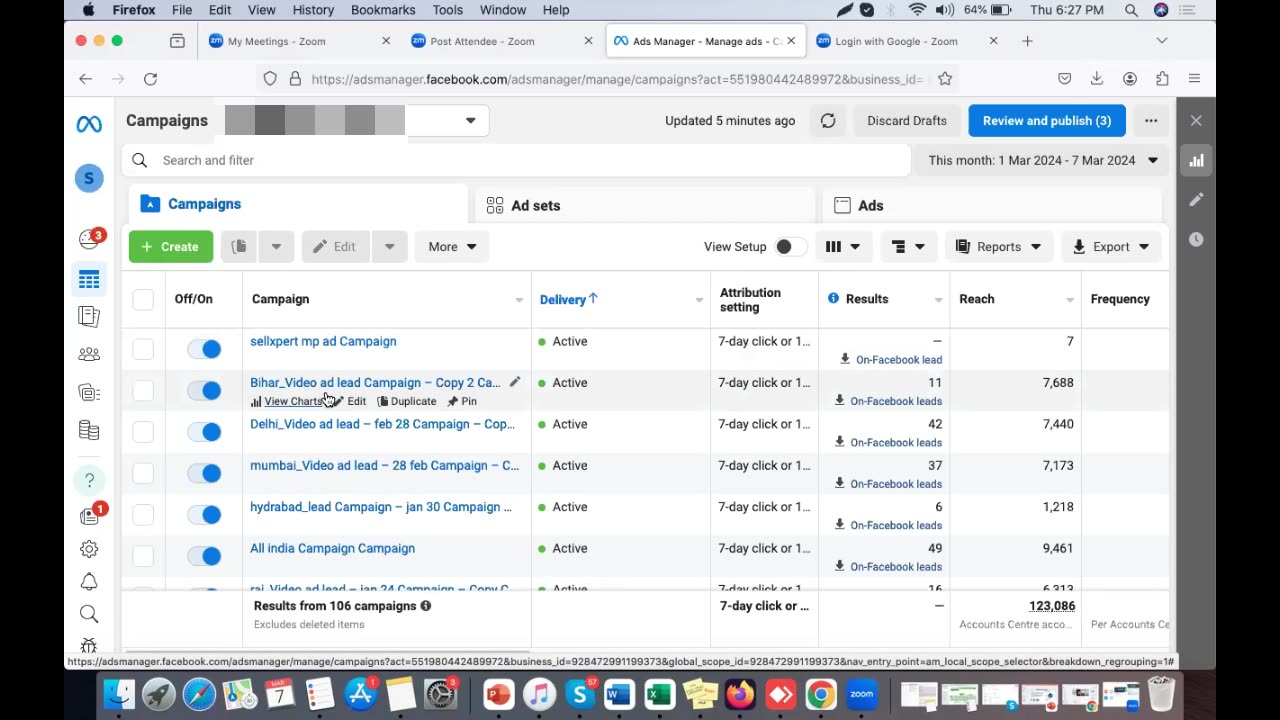Turn off sellxpert mp ad Campaign toggle
Viewport: 1280px width, 720px height.
click(x=204, y=349)
